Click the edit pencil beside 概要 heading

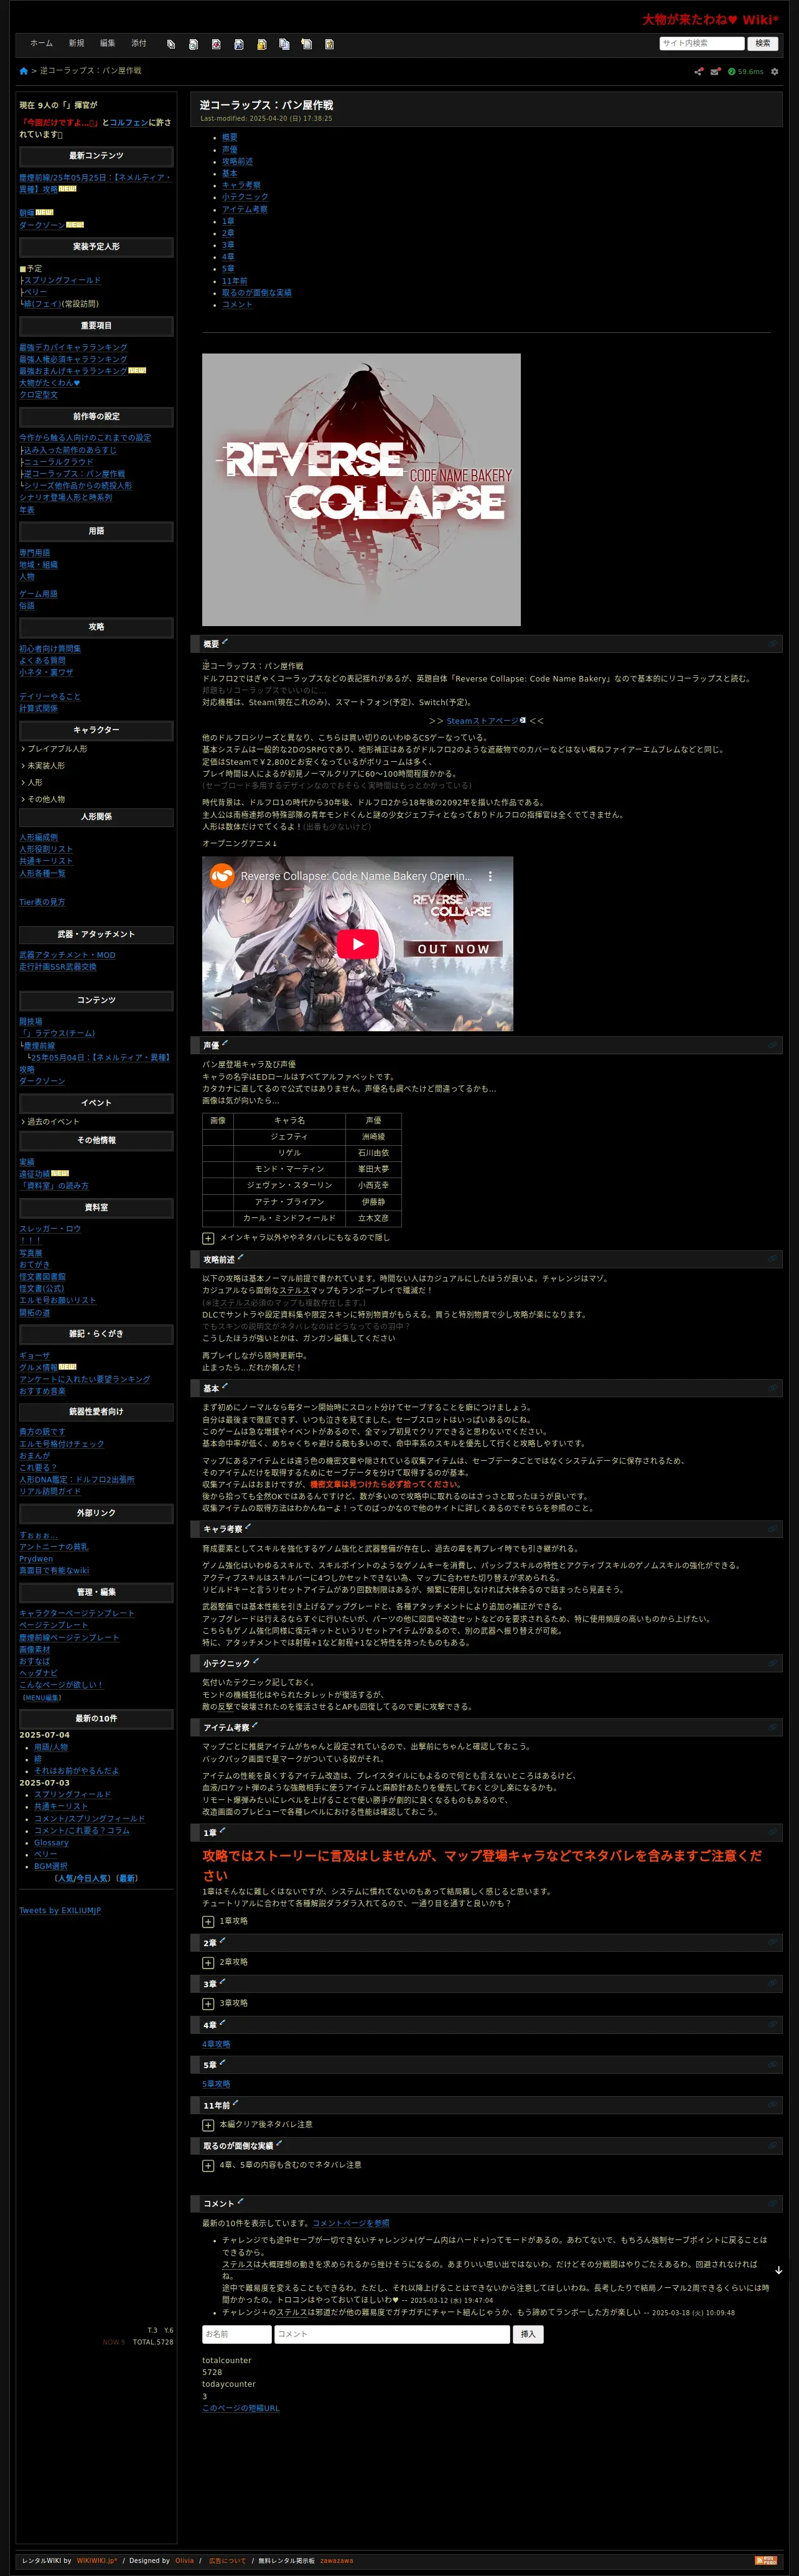click(x=225, y=642)
